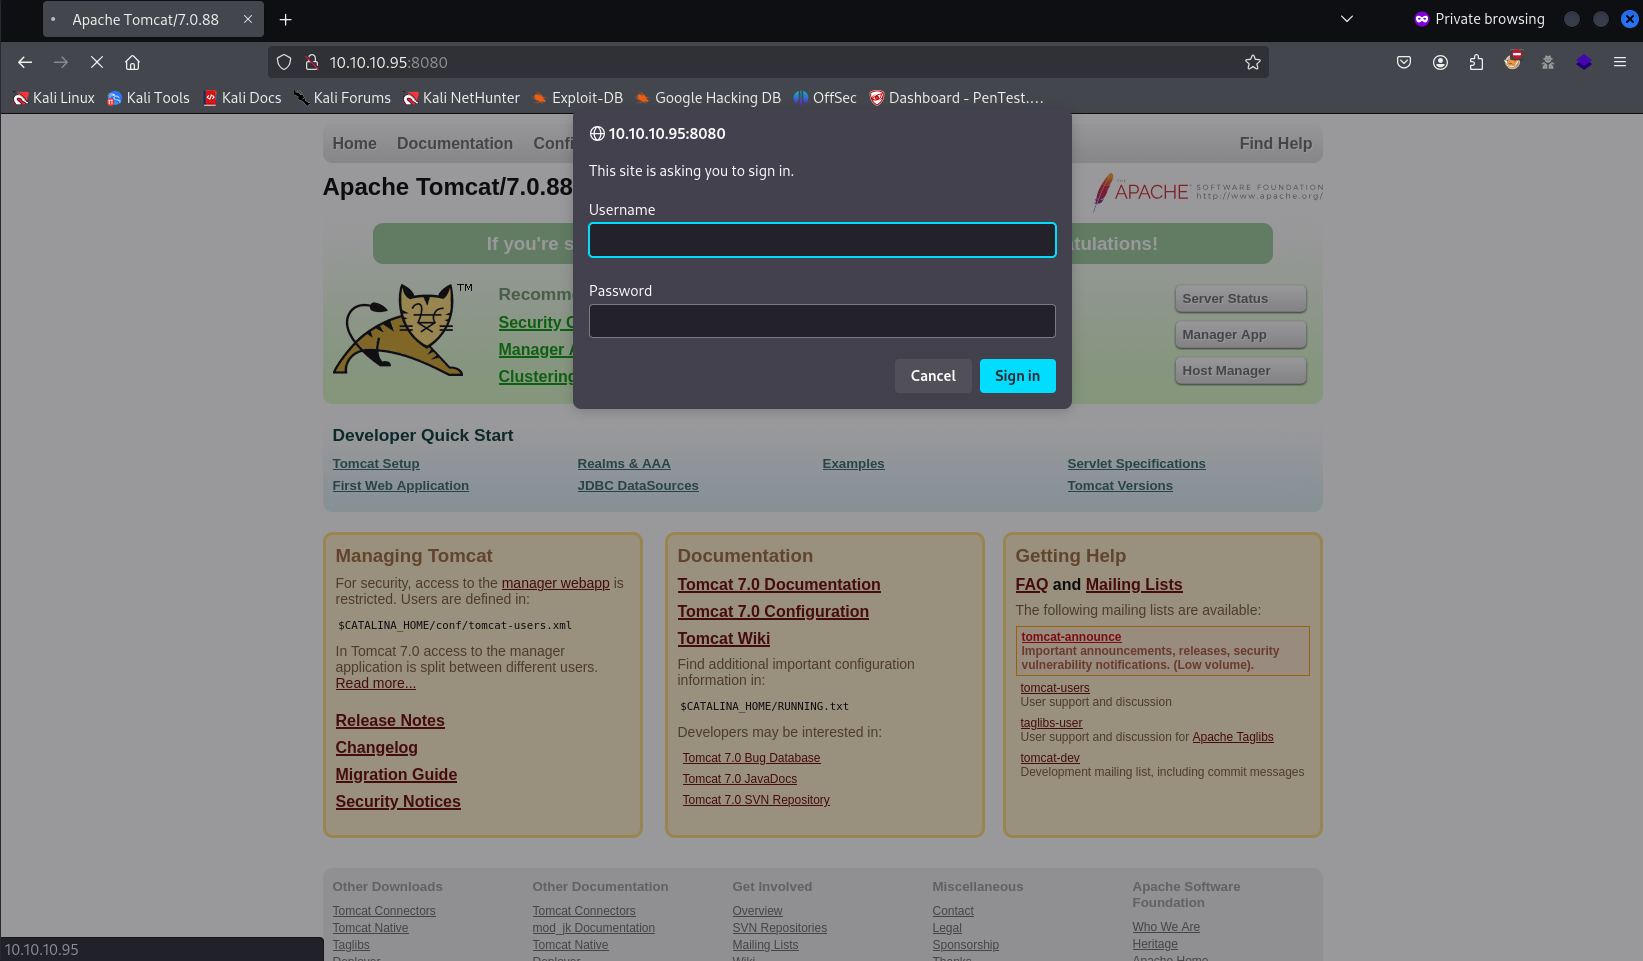Open Kali Tools bookmark
Screen dimensions: 1643x961
(148, 98)
